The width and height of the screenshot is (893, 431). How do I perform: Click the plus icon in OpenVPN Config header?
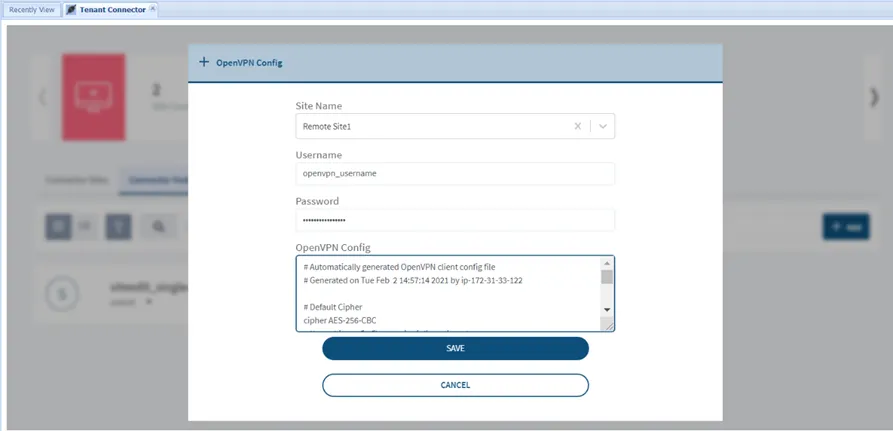204,62
